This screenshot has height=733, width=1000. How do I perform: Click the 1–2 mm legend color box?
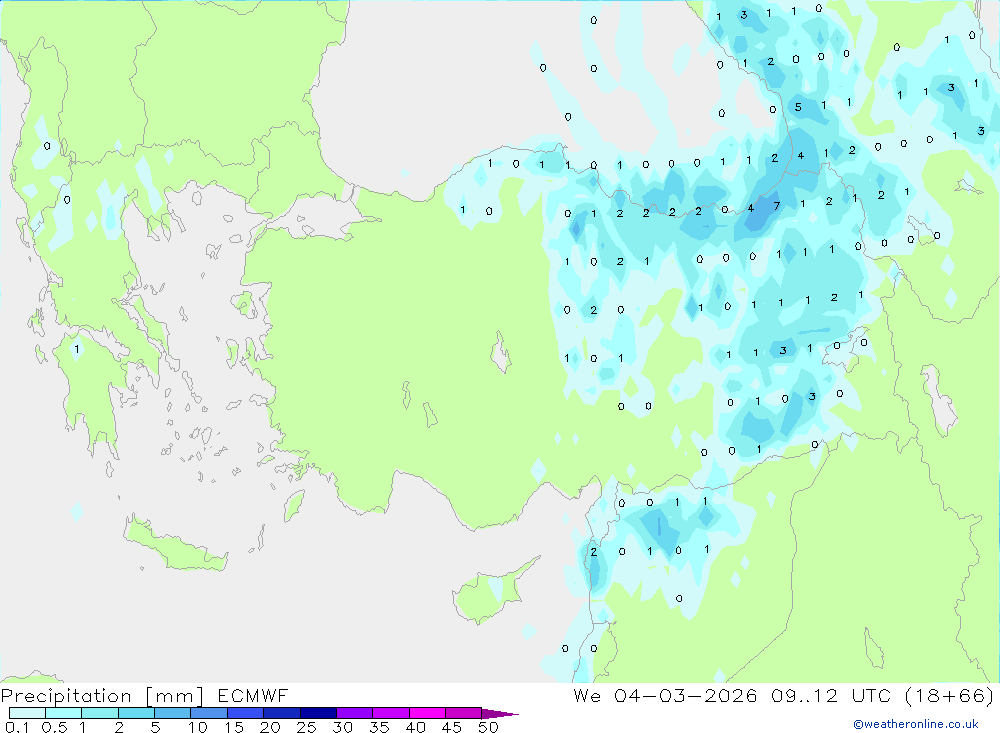pyautogui.click(x=99, y=713)
